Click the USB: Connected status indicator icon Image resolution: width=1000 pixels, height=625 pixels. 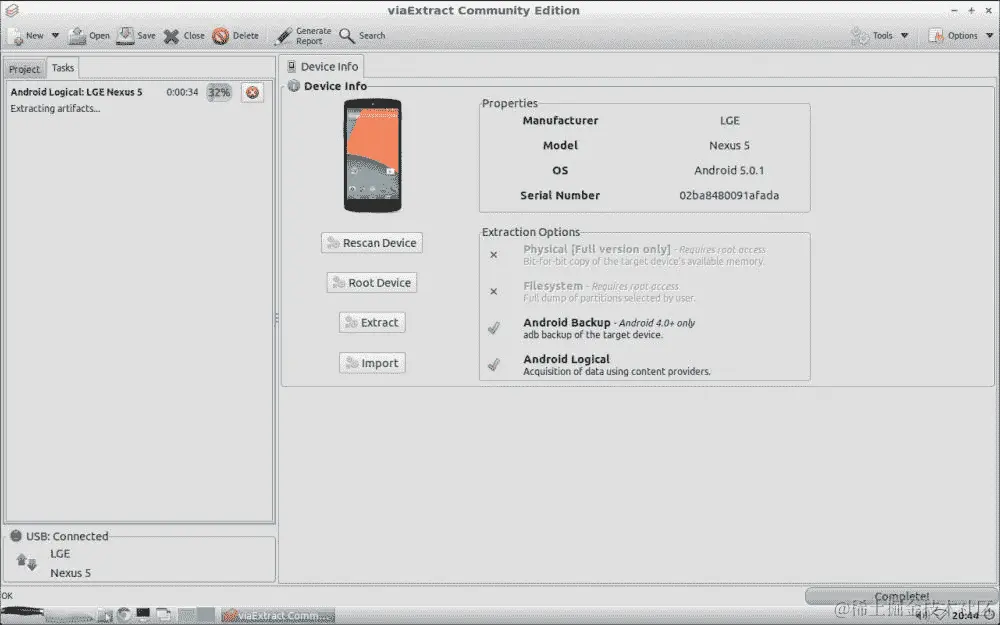pos(16,536)
